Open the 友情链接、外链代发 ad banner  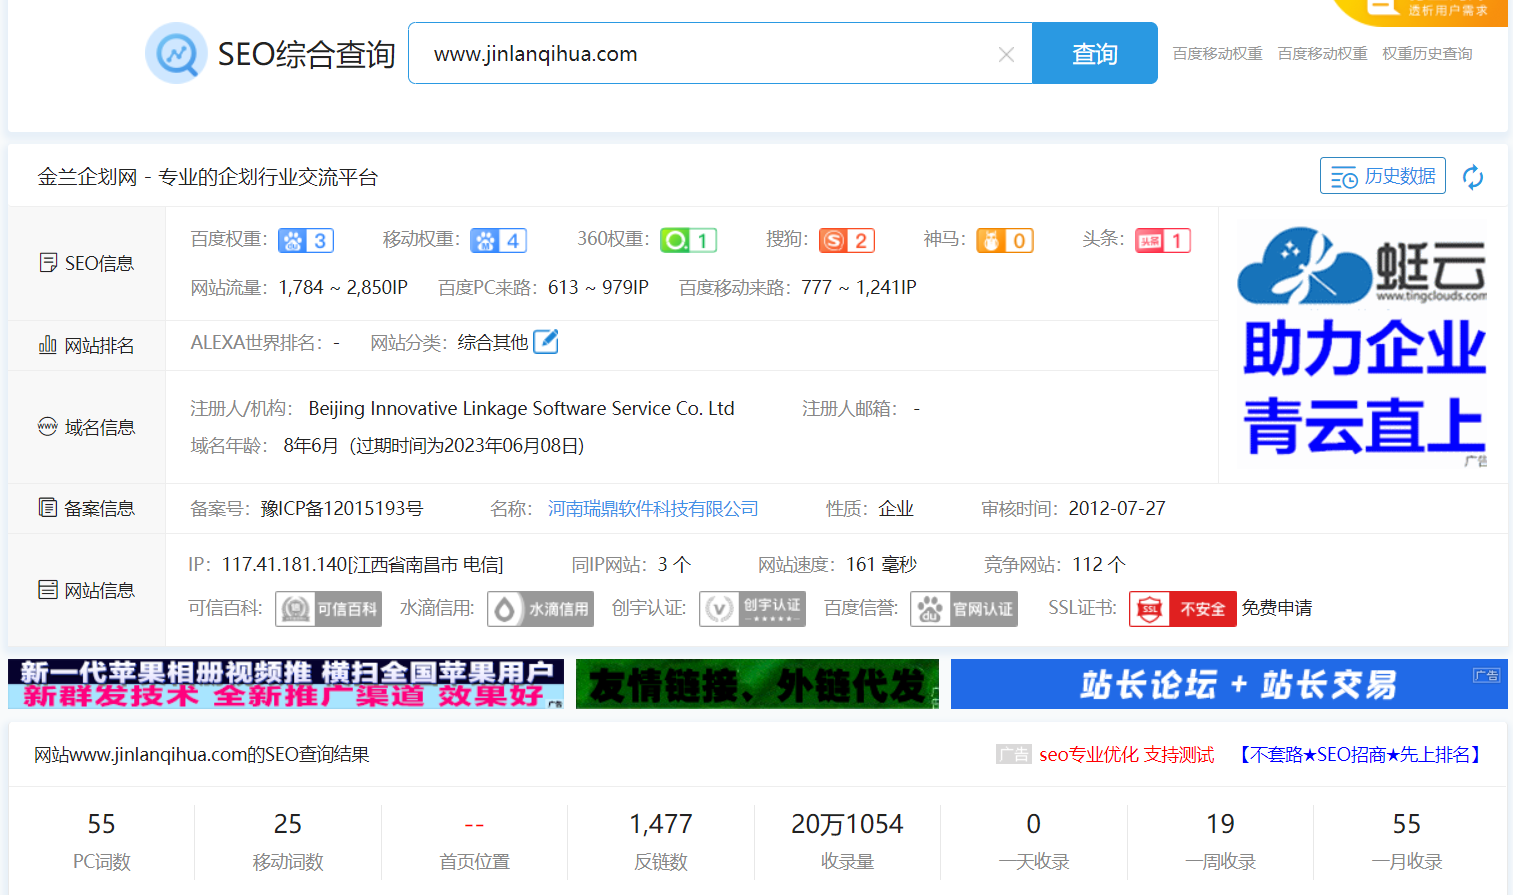(x=757, y=684)
